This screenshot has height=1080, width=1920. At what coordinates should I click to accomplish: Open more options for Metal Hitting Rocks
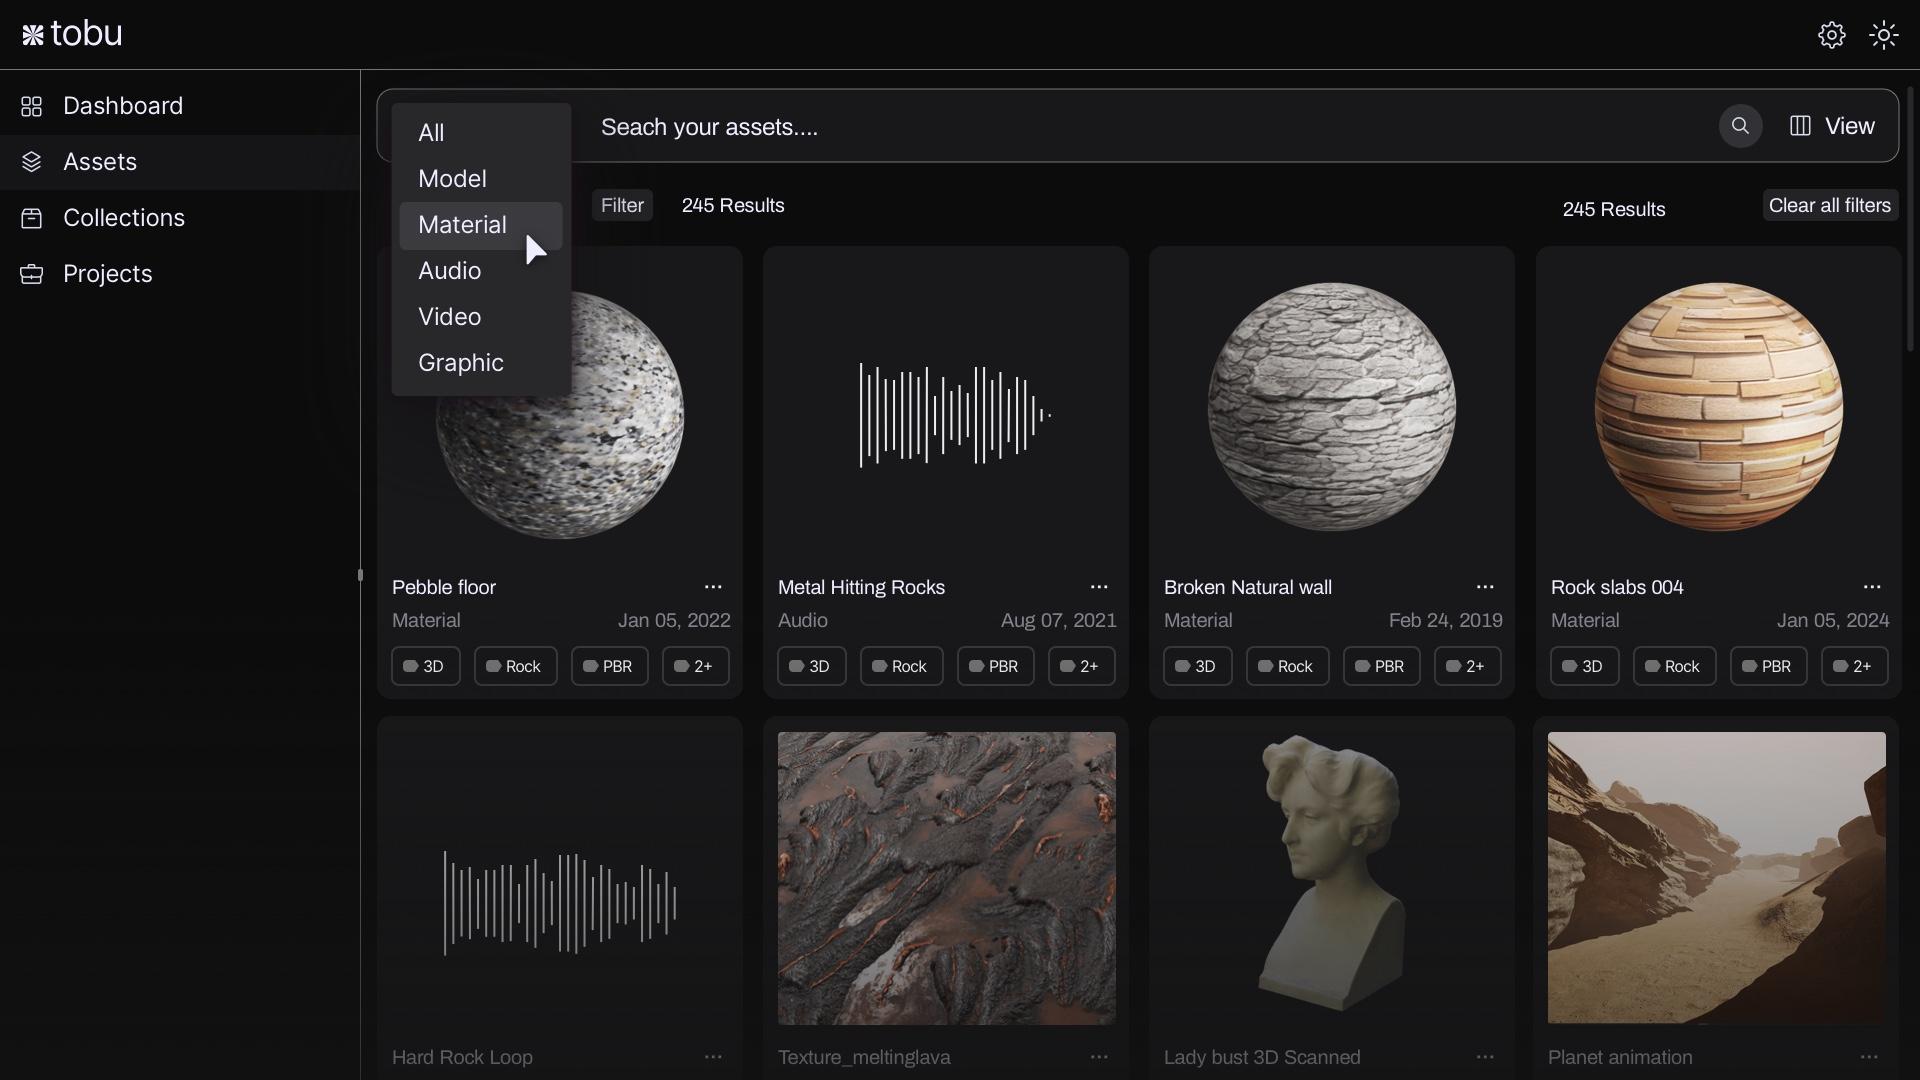click(x=1099, y=587)
